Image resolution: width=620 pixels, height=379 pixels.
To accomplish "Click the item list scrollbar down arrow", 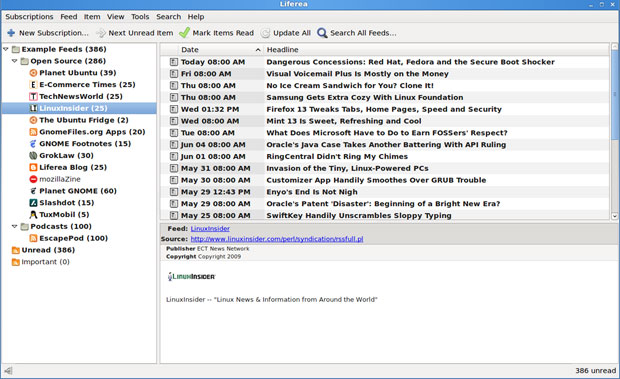I will [x=614, y=216].
